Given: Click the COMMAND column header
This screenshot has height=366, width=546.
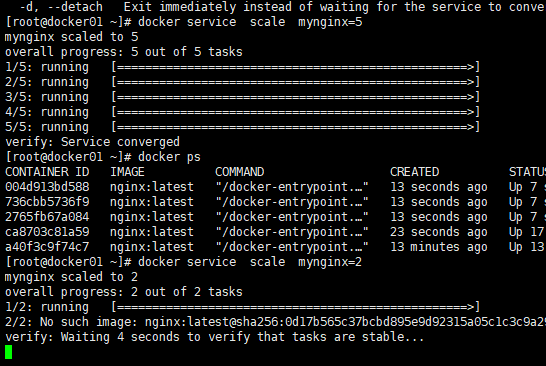Looking at the screenshot, I should click(240, 172).
